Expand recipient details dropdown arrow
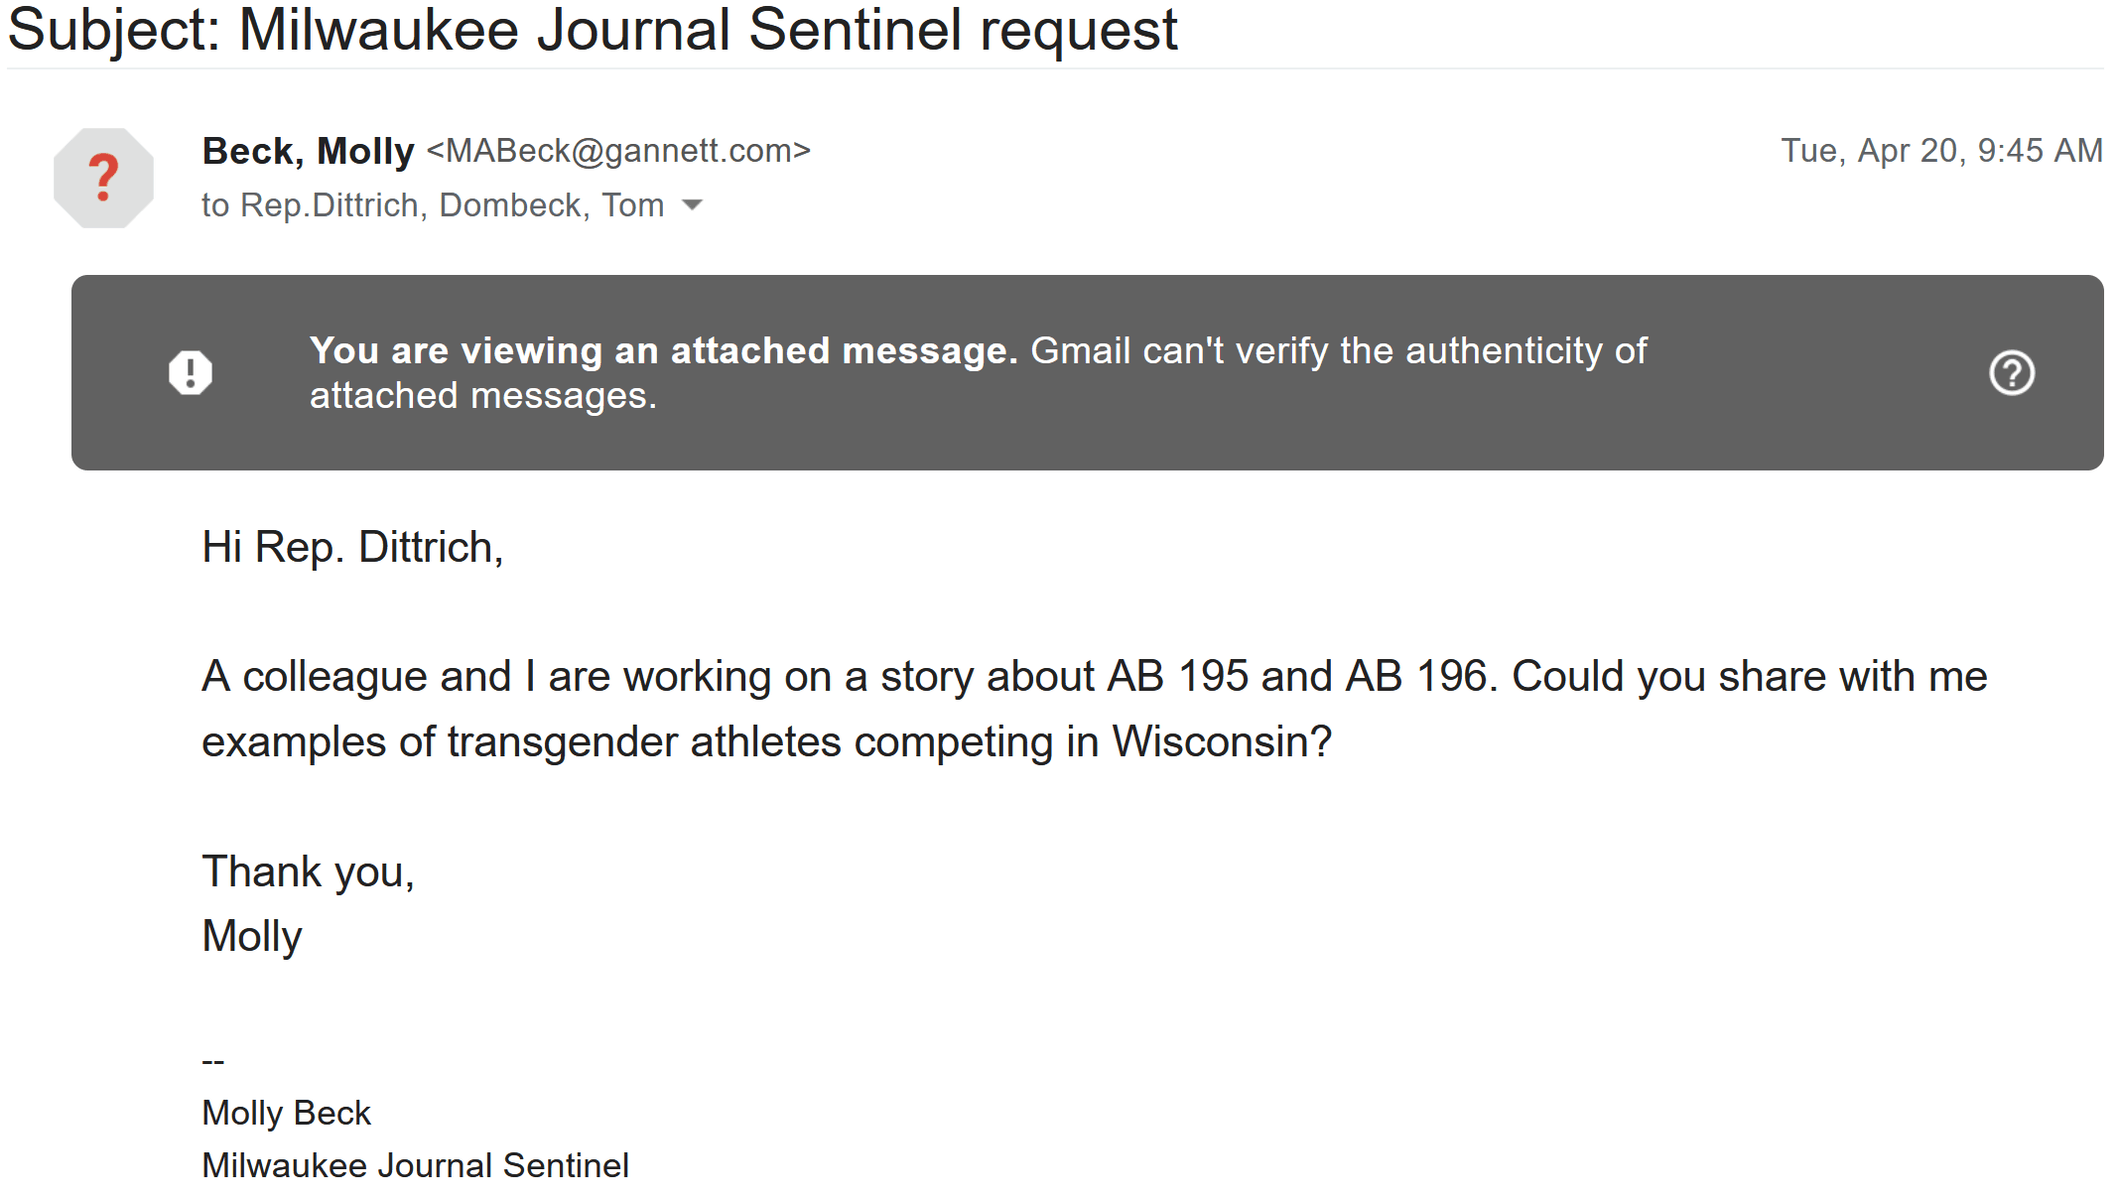2119x1200 pixels. (x=692, y=206)
